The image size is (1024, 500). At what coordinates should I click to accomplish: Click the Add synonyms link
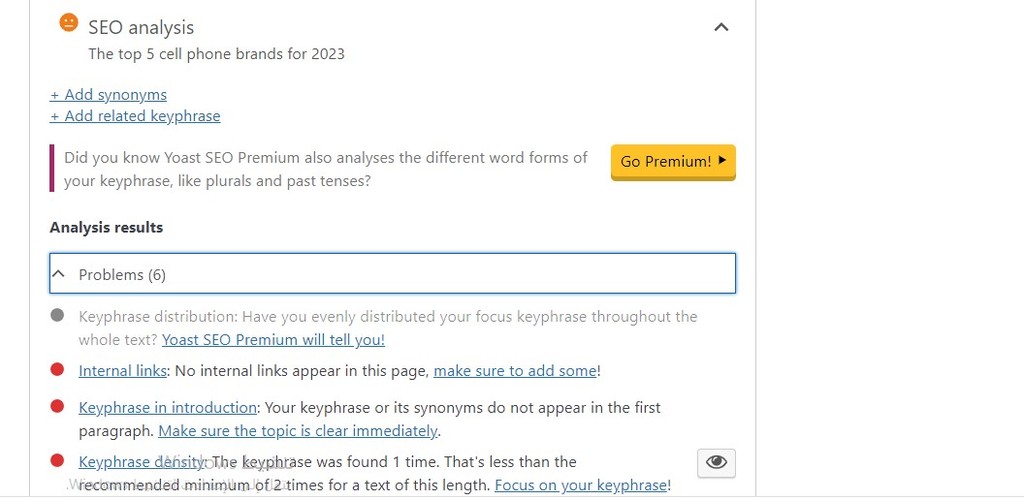108,95
